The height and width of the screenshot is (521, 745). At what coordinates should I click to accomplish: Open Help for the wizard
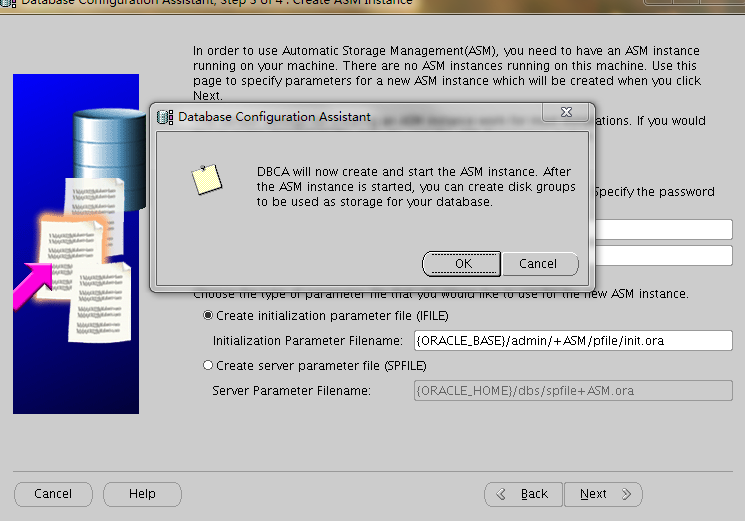[x=142, y=494]
